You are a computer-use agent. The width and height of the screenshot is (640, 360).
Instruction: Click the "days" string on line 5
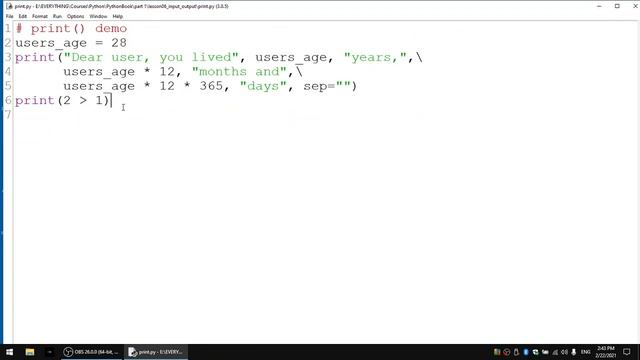[263, 86]
